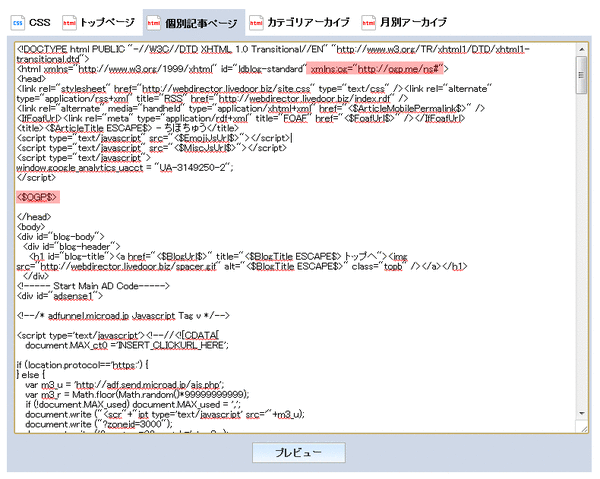
Task: Select the 個別記事ページ tab
Action: (x=194, y=23)
